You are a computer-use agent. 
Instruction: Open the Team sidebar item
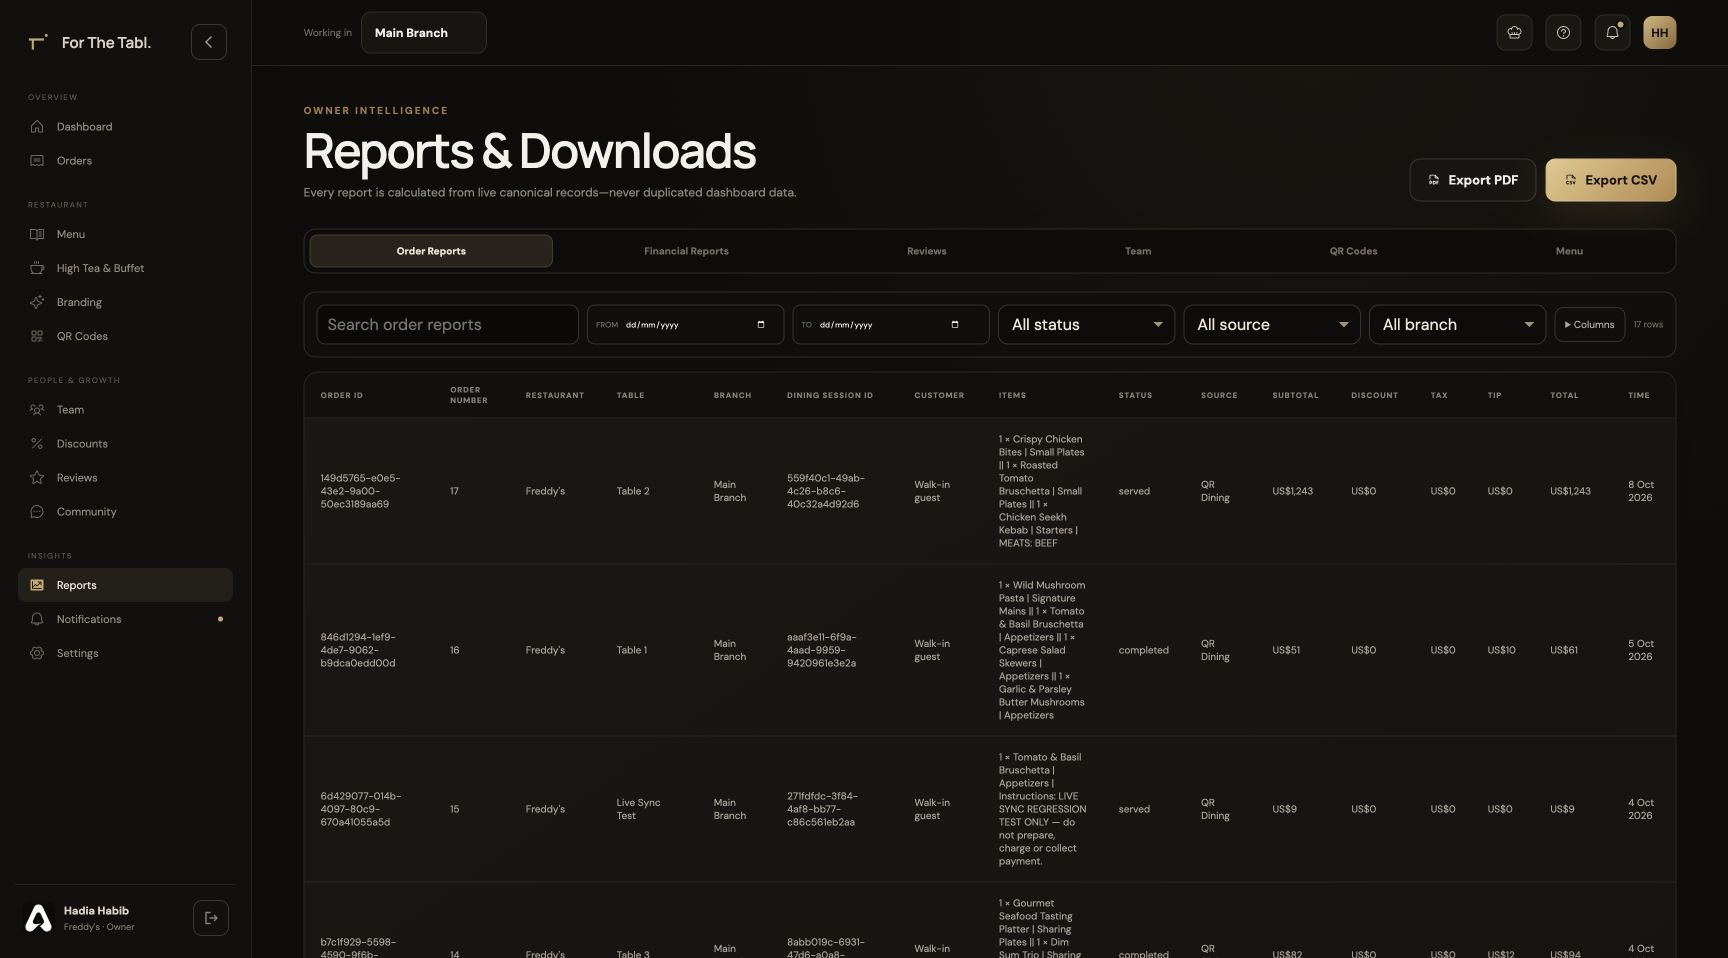pos(125,410)
